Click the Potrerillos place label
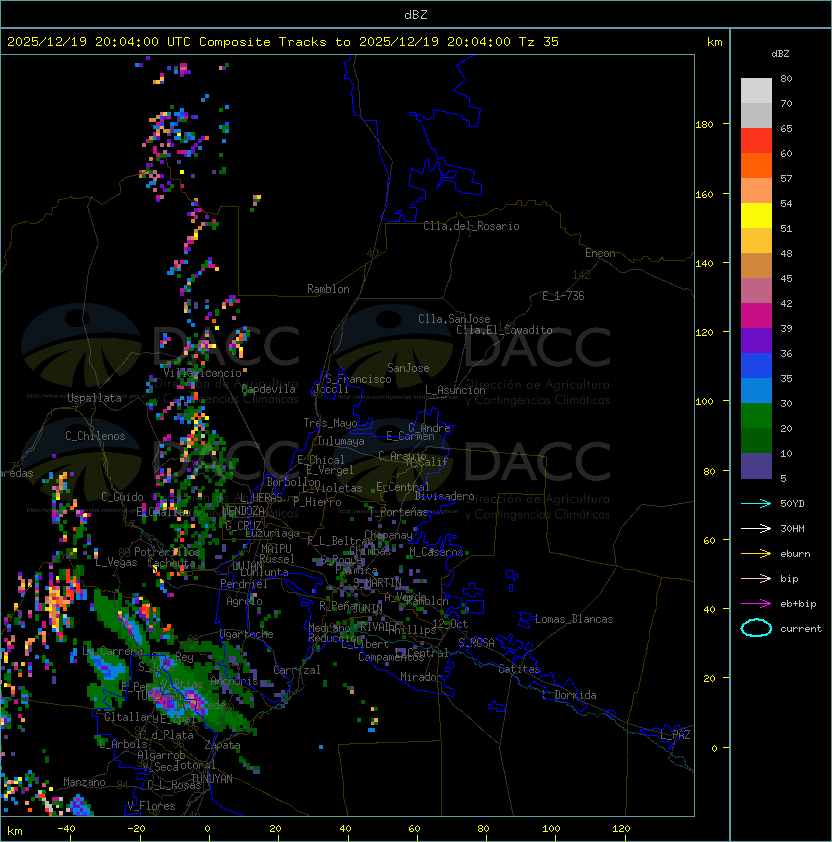This screenshot has height=842, width=832. (167, 552)
